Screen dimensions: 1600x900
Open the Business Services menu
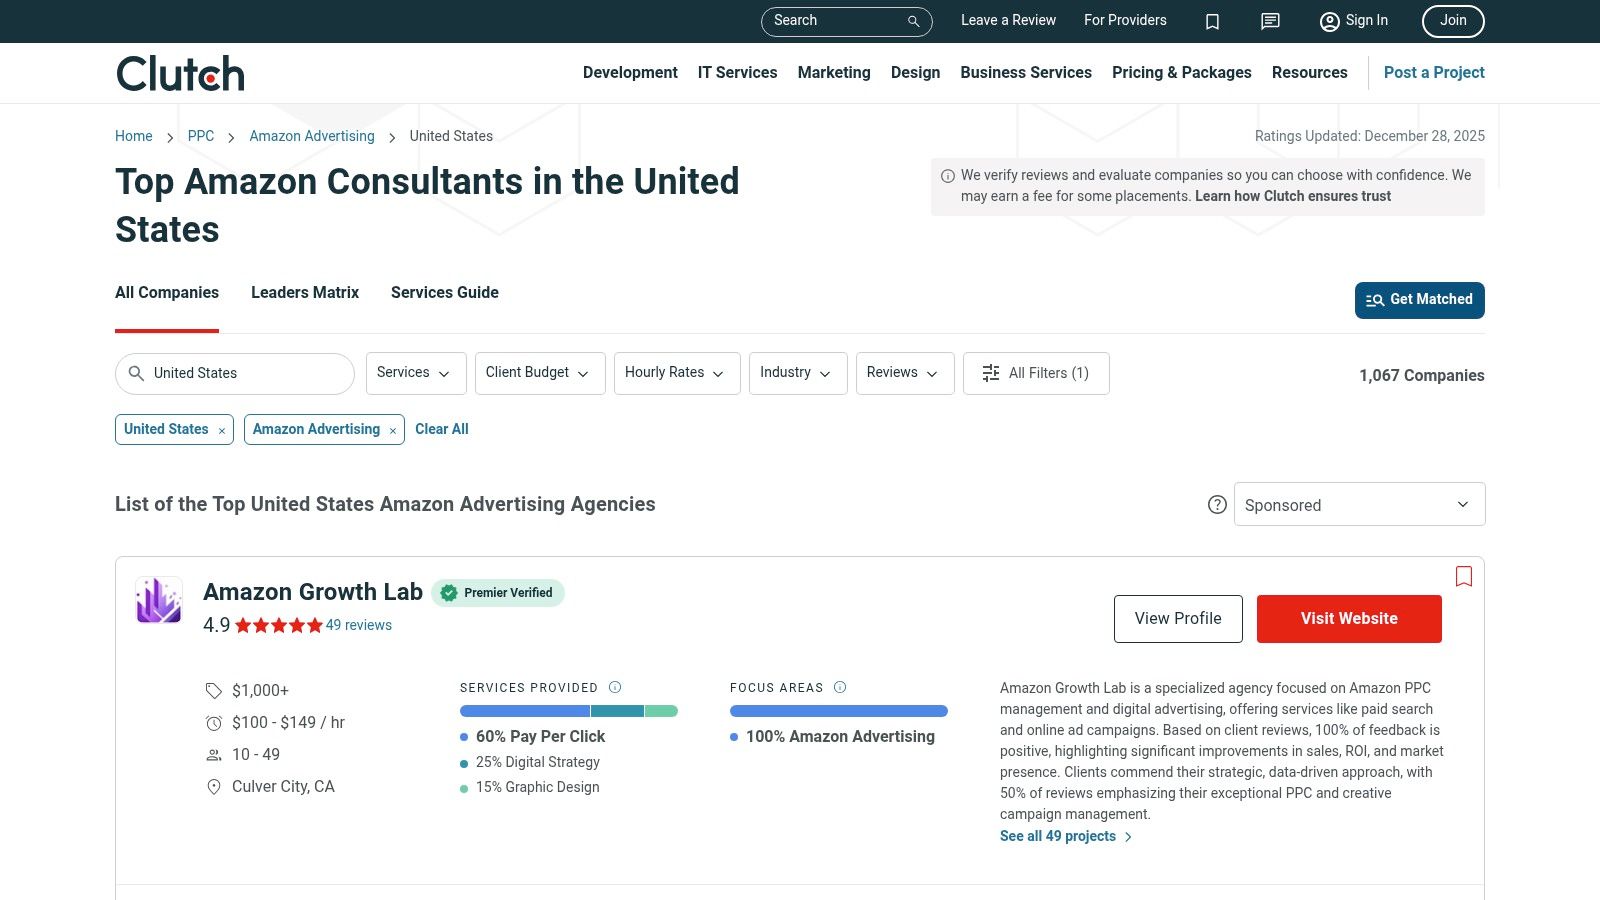pyautogui.click(x=1026, y=73)
